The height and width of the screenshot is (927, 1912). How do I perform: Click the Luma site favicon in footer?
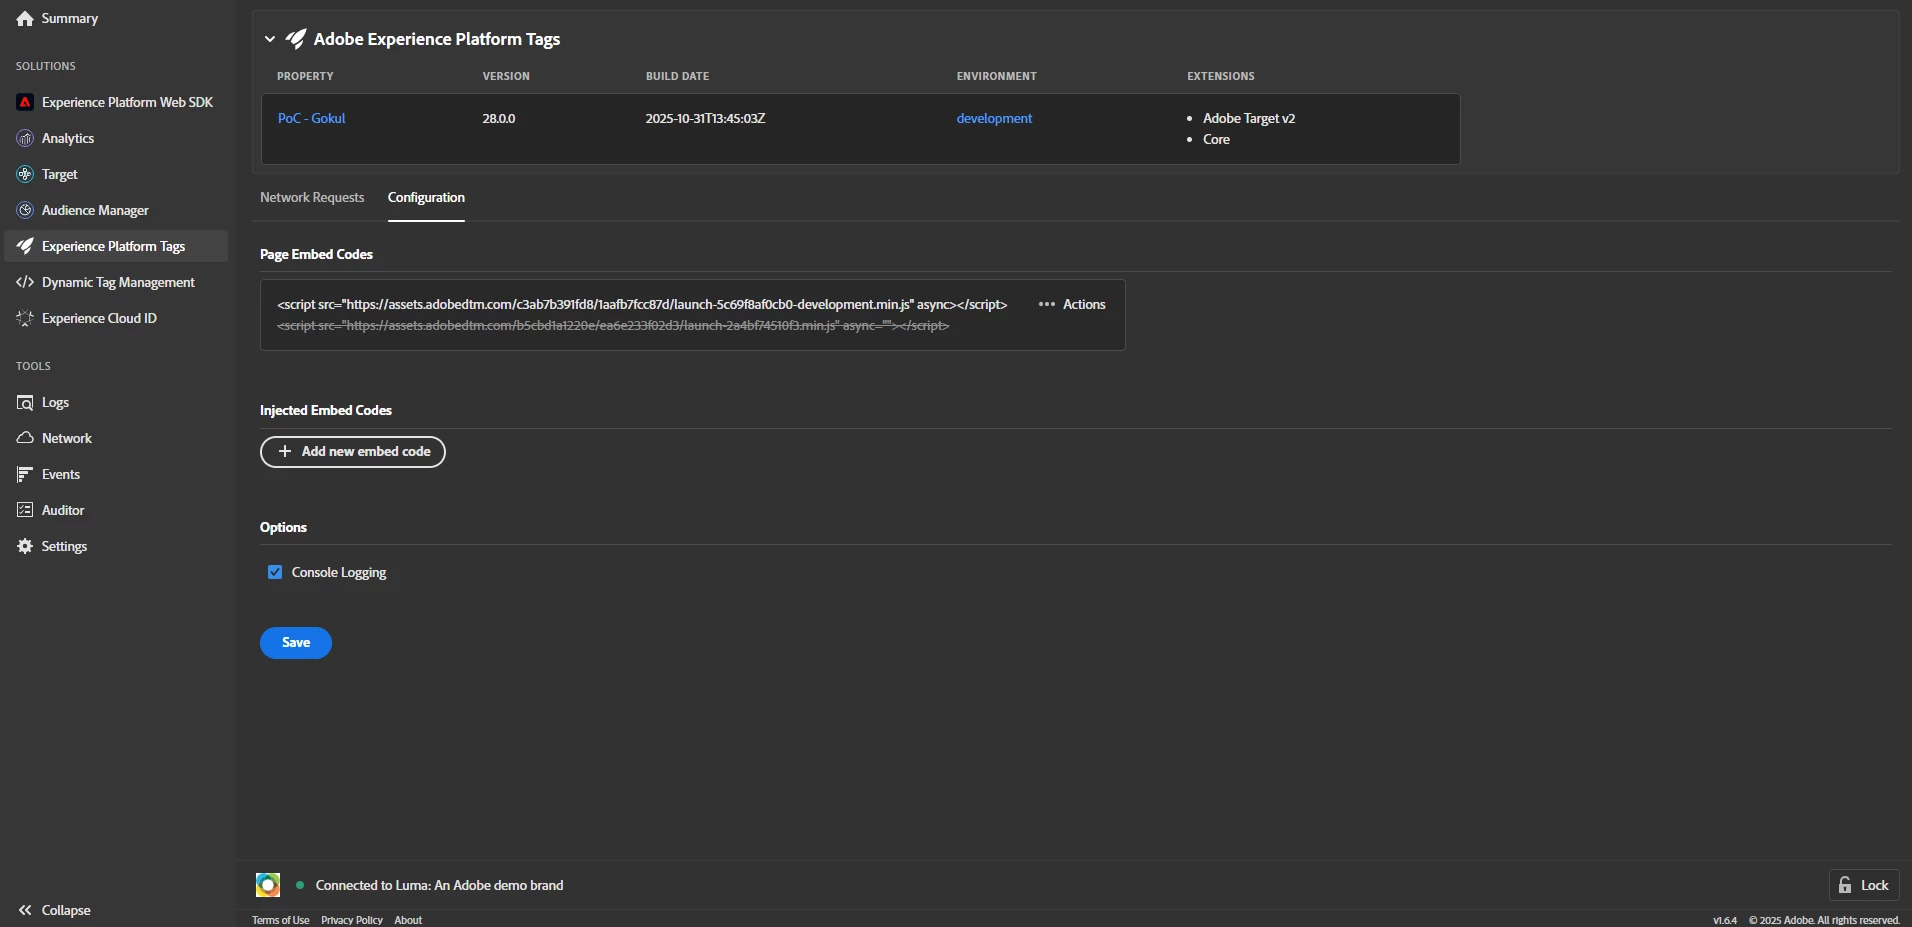pos(268,885)
